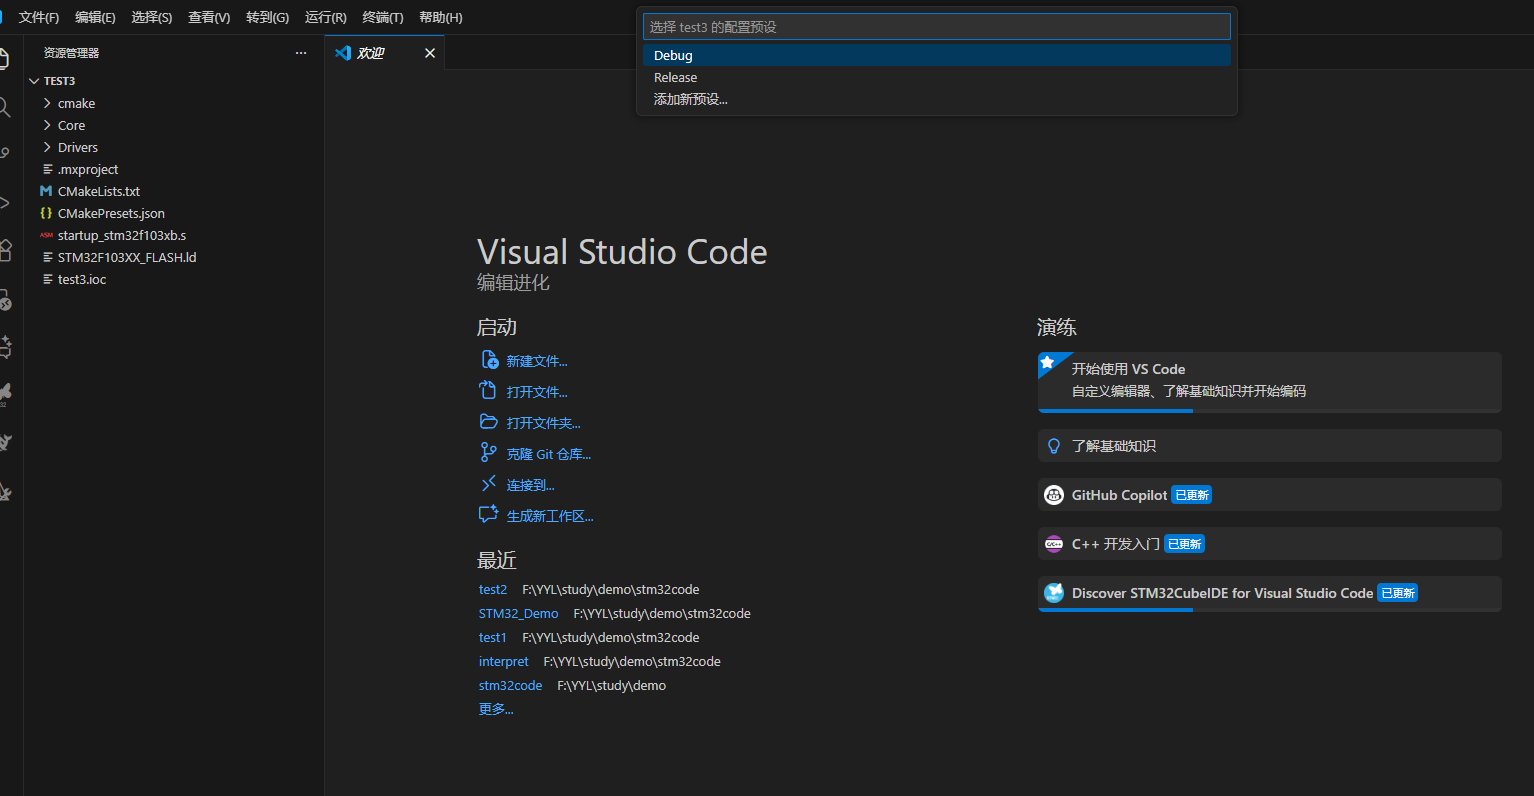1534x796 pixels.
Task: Click the GitHub Copilot icon in walkthroughs
Action: pyautogui.click(x=1054, y=495)
